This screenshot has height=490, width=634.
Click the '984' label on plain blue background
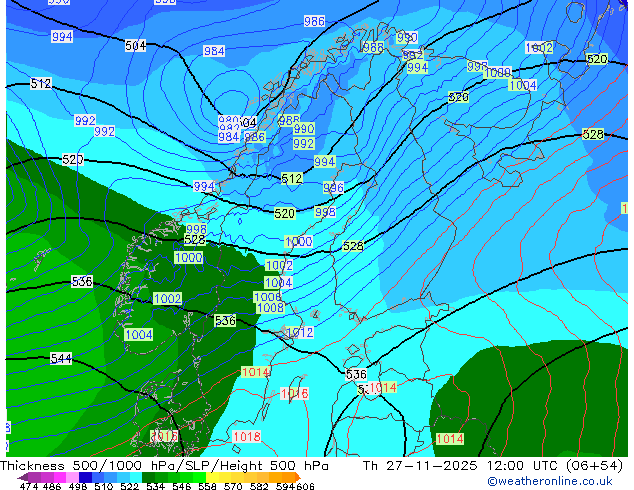(x=214, y=51)
